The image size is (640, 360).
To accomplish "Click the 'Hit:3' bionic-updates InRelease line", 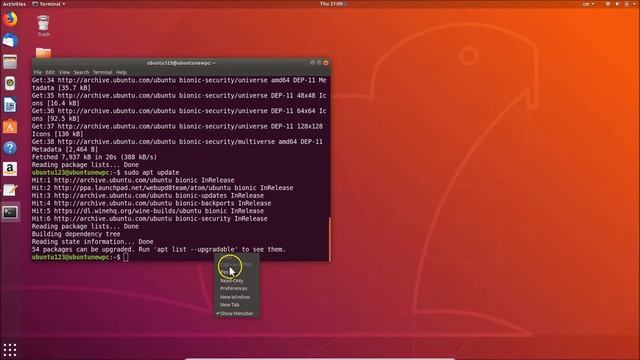I will tap(148, 196).
